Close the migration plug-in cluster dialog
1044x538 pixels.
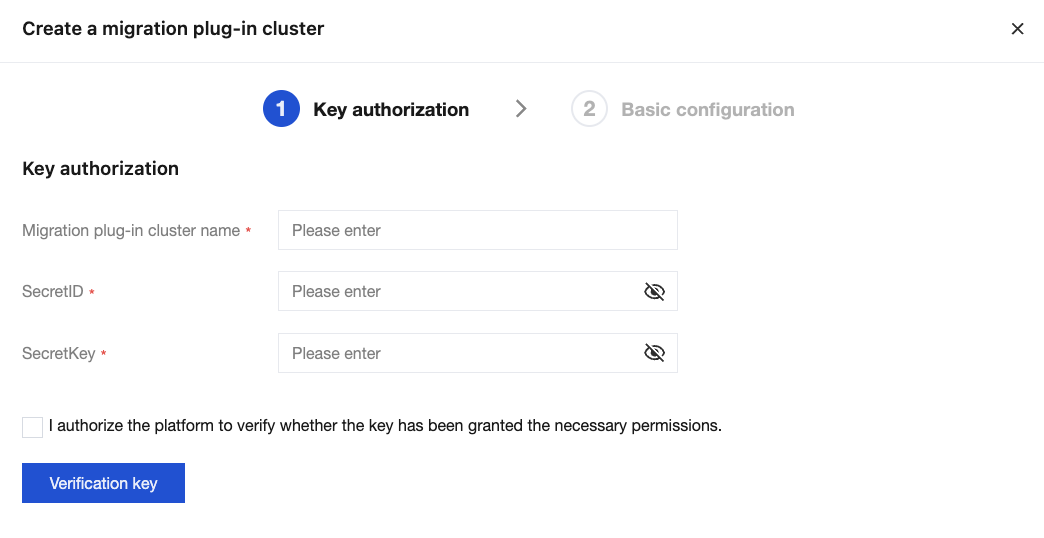click(x=1017, y=29)
